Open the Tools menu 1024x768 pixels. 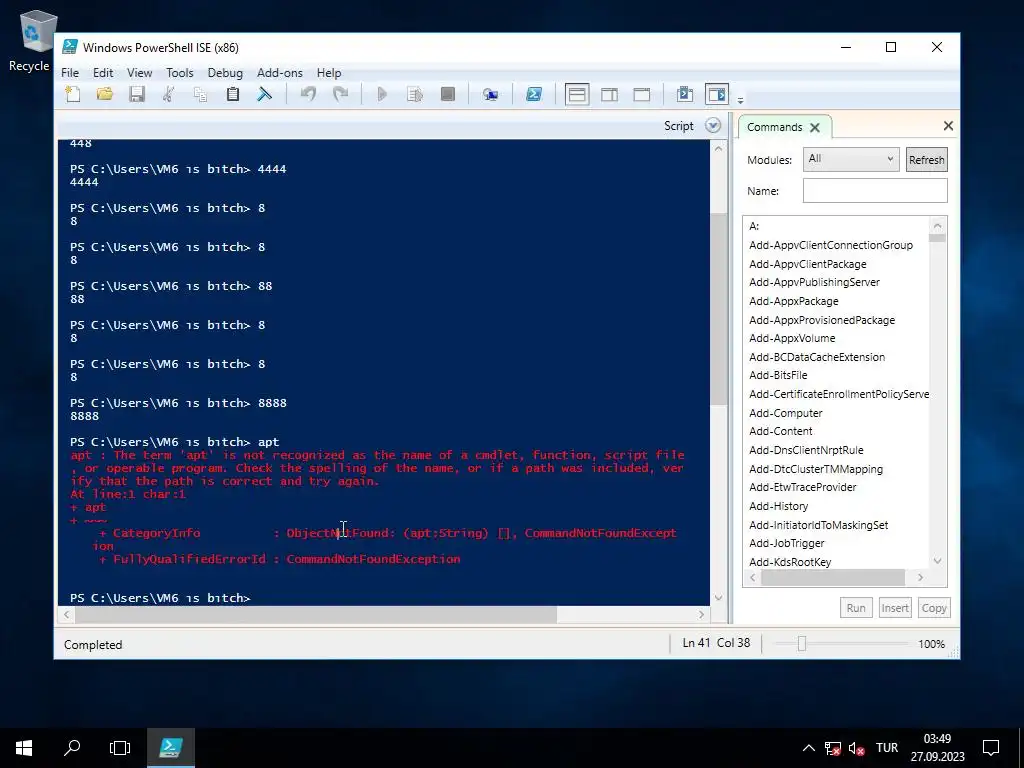pos(180,72)
